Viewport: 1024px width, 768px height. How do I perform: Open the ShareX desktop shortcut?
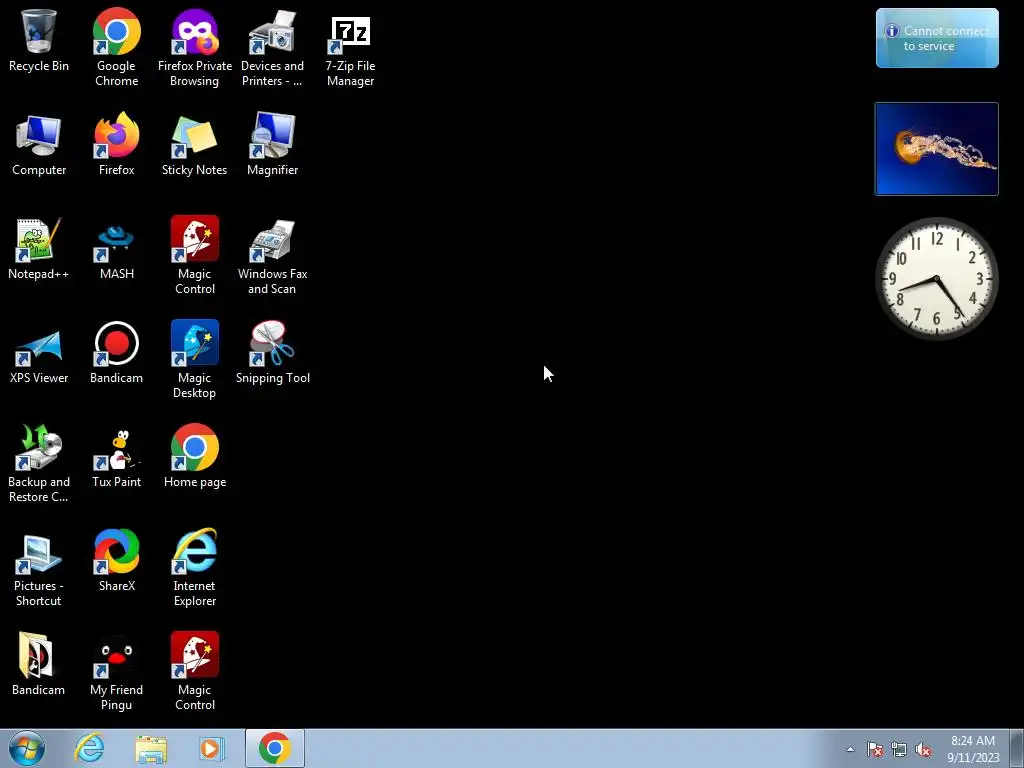click(116, 561)
